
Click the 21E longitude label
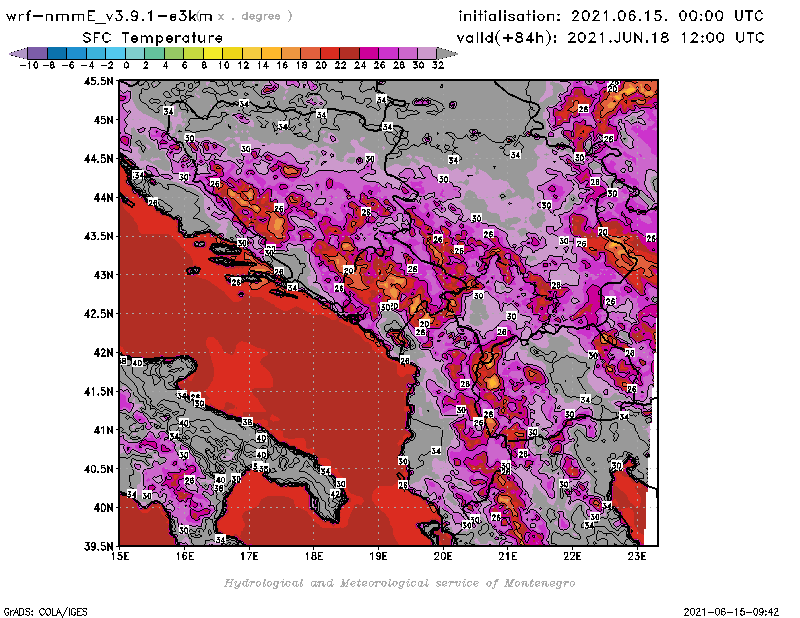tap(508, 556)
